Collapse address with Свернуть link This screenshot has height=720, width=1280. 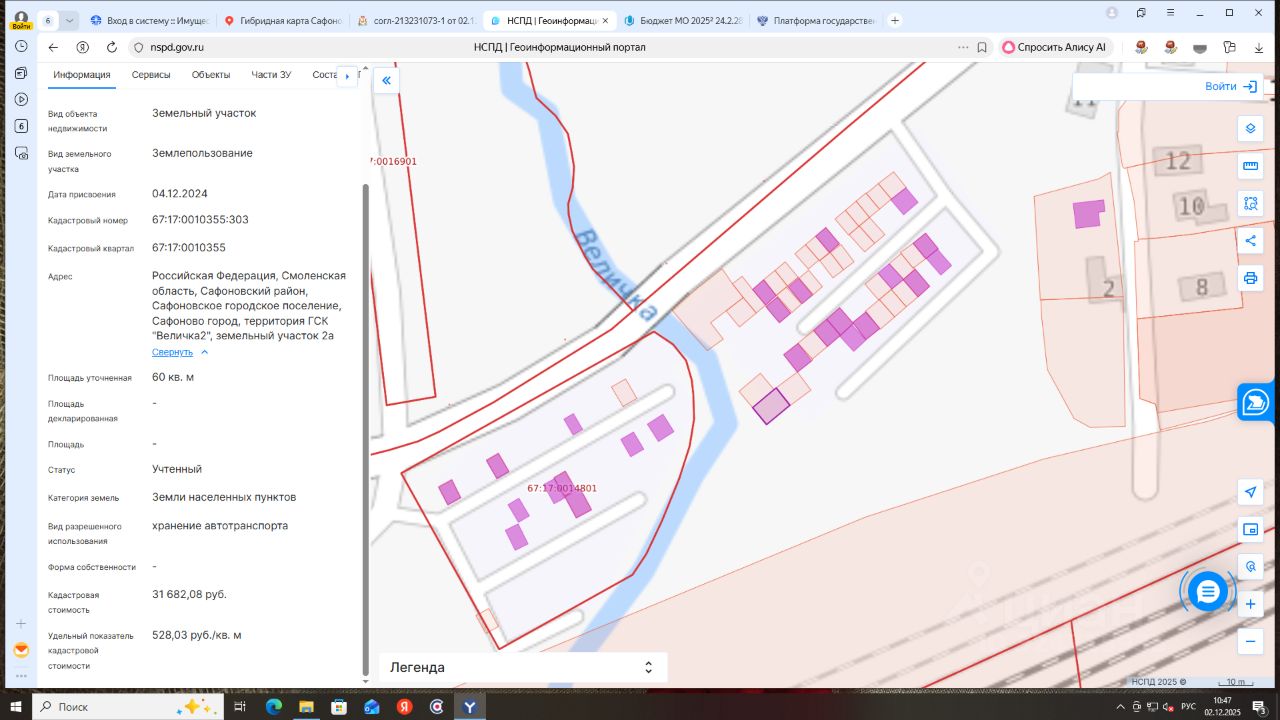coord(173,352)
